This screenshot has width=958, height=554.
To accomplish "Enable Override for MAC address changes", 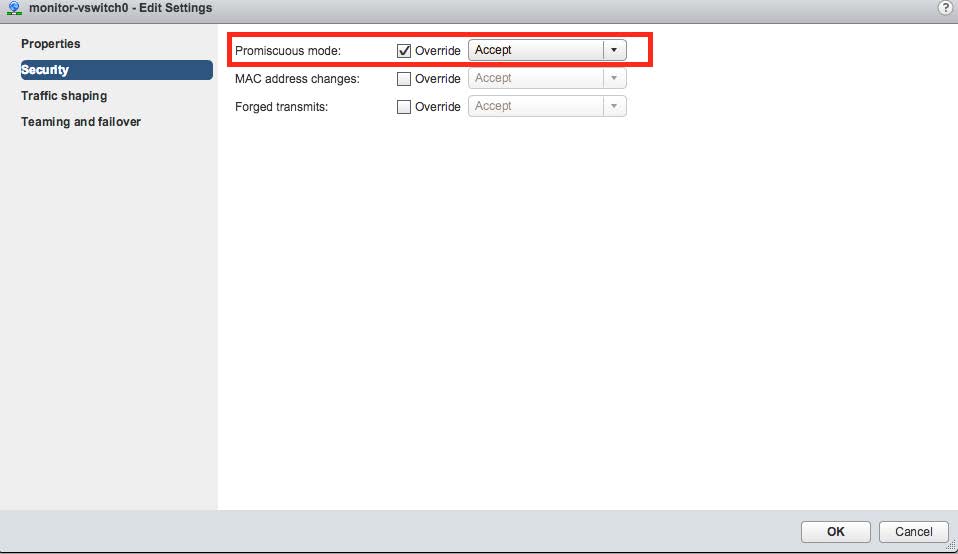I will point(404,79).
